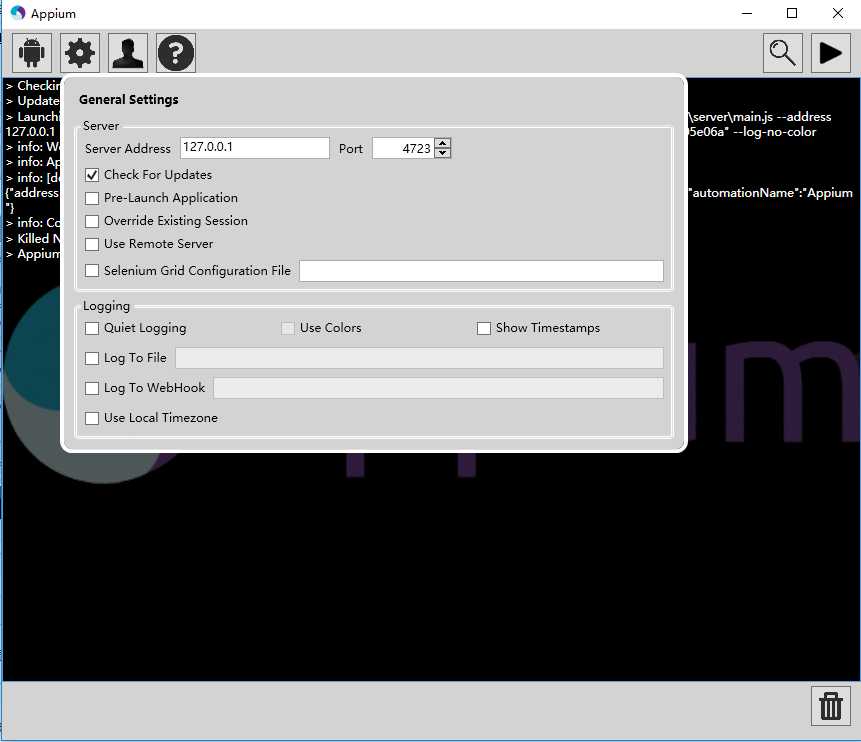Enable Pre-Launch Application checkbox
This screenshot has width=861, height=742.
92,198
